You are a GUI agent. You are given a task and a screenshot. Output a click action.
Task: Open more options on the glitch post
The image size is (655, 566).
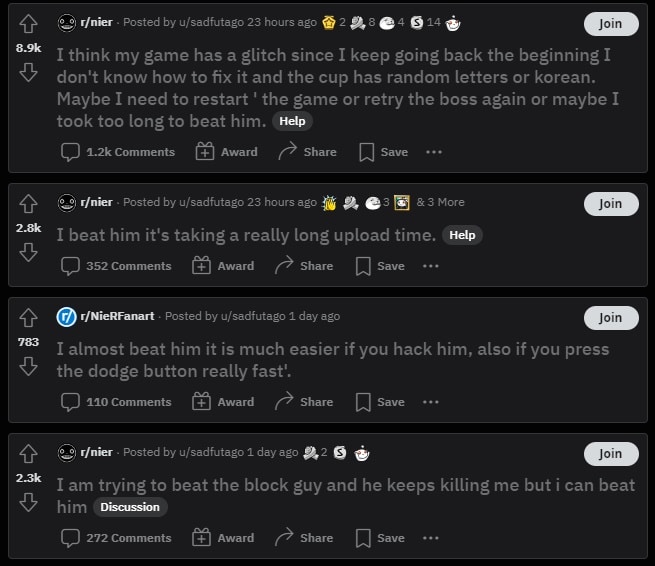[x=433, y=152]
